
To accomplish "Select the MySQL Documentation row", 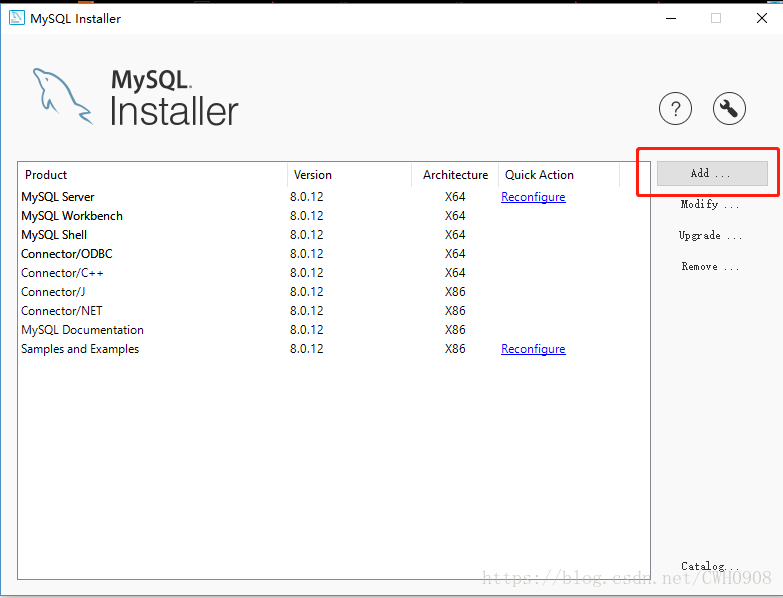I will pyautogui.click(x=334, y=329).
